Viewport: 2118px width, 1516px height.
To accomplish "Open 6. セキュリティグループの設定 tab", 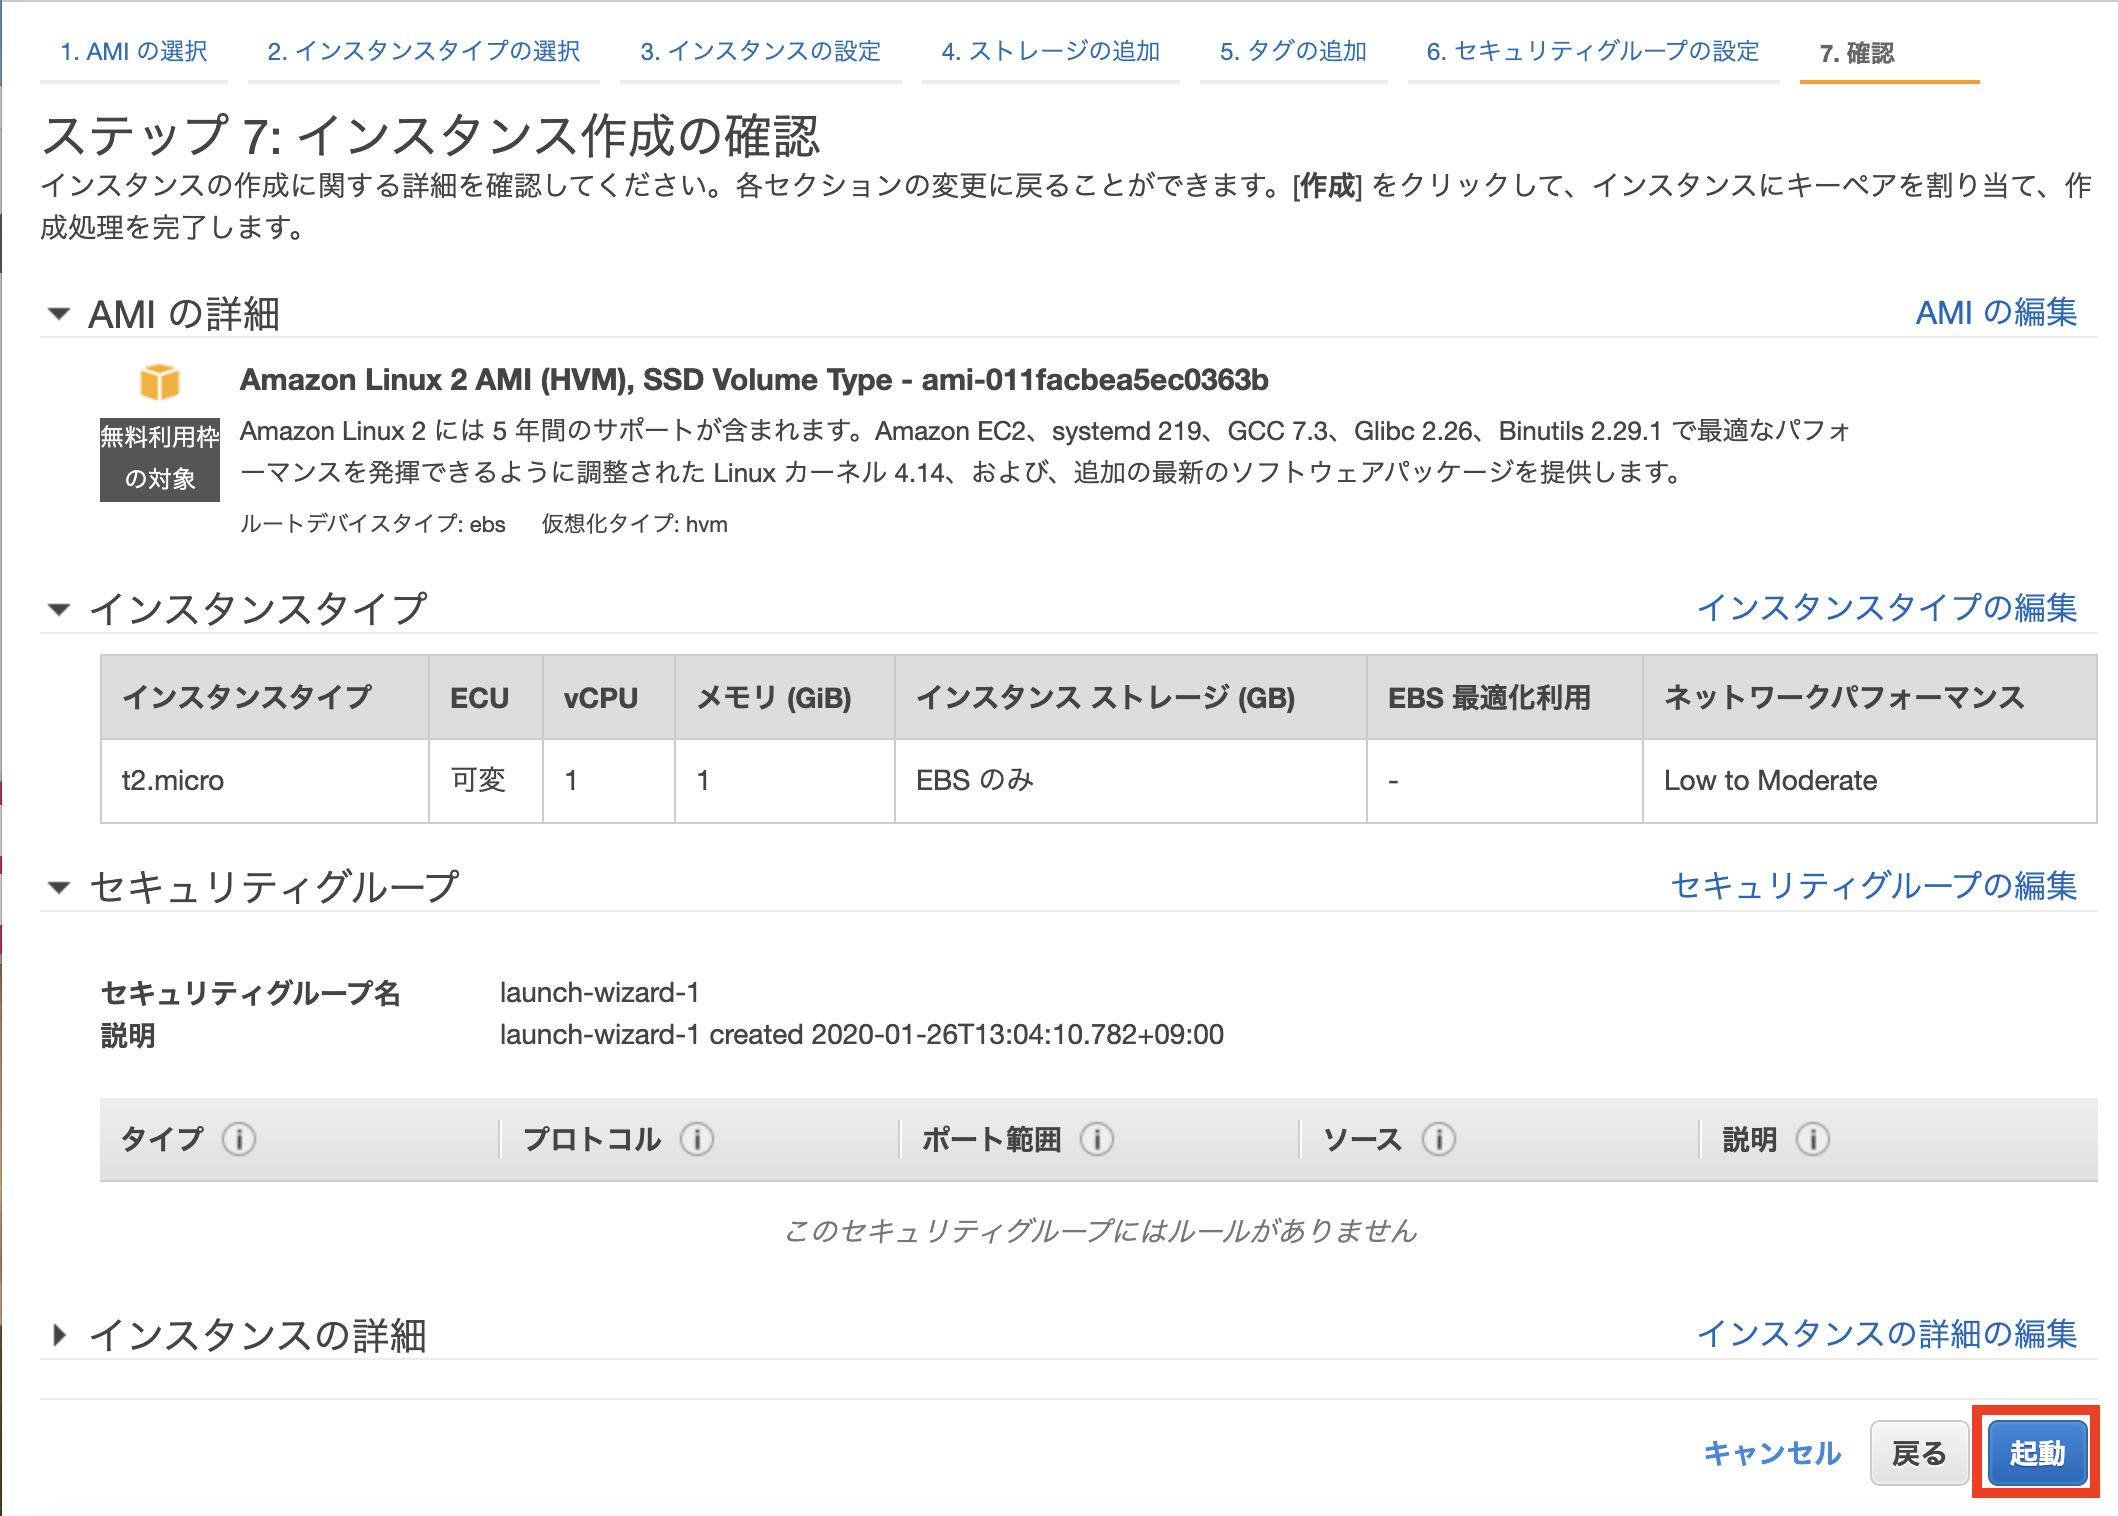I will coord(1593,52).
